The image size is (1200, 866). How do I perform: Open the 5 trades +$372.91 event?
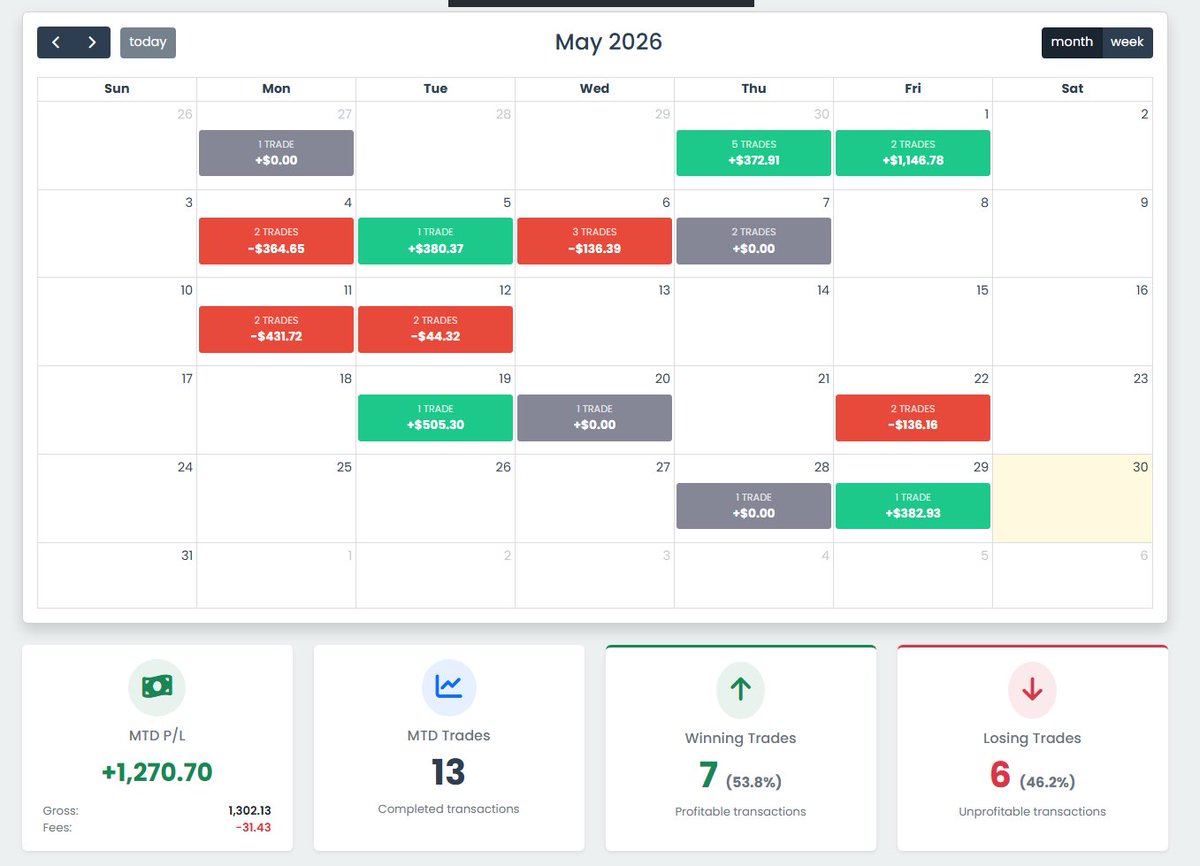pos(754,153)
